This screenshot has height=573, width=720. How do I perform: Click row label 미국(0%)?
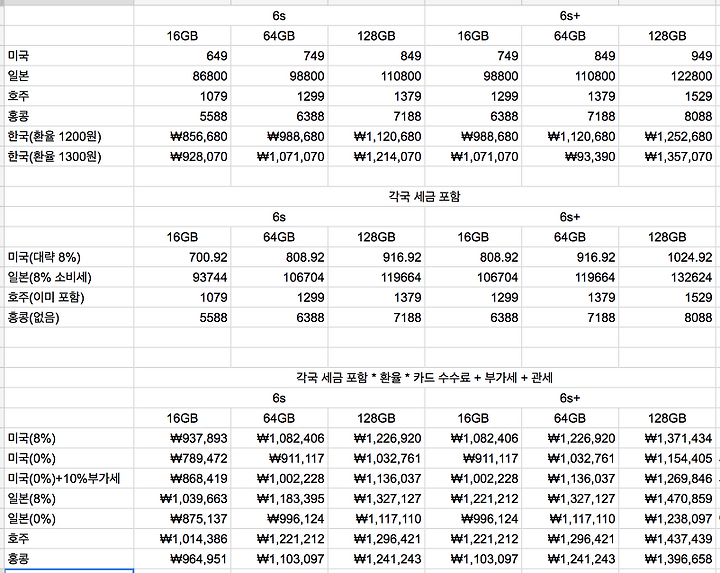pyautogui.click(x=69, y=459)
